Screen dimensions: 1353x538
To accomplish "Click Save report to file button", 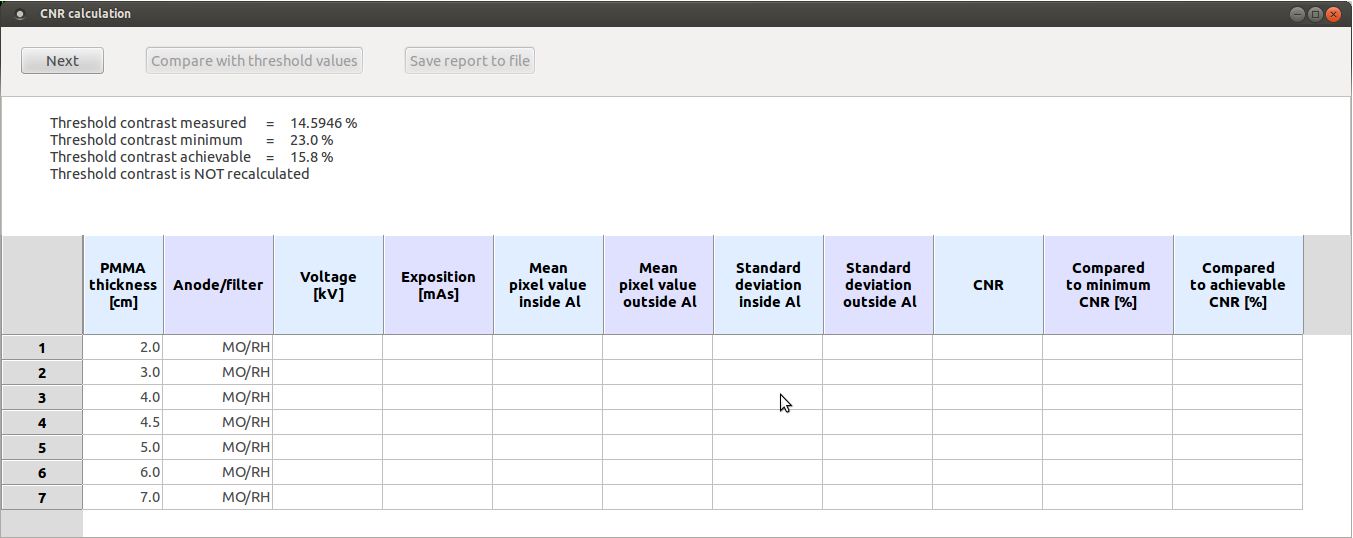I will click(x=470, y=61).
